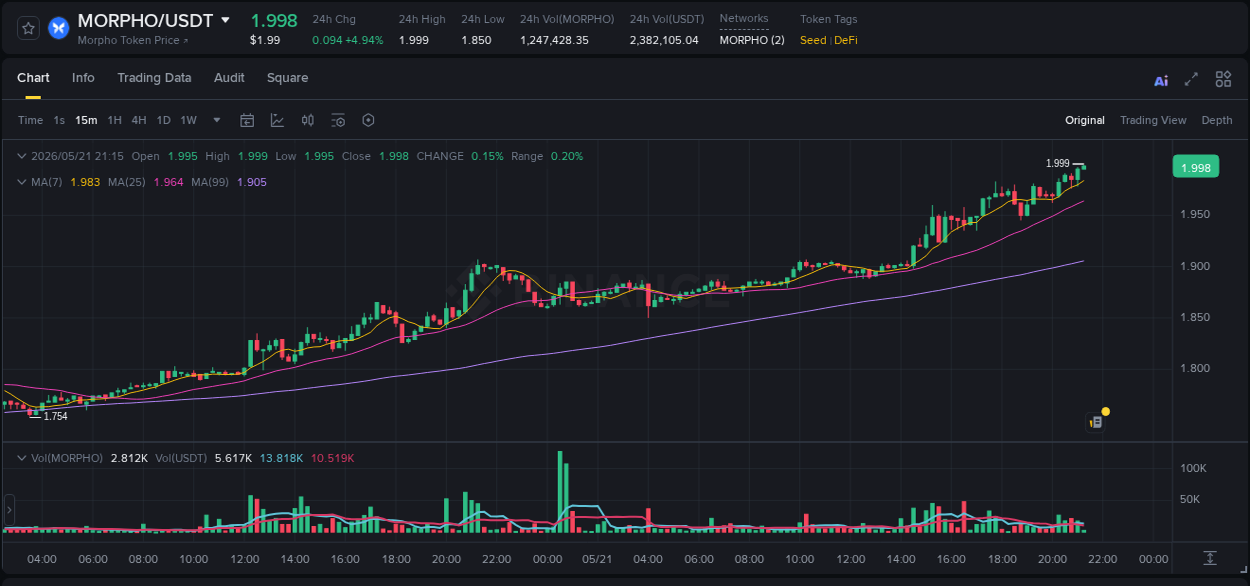Open the layout grid widgets icon
The height and width of the screenshot is (586, 1250).
click(1223, 79)
